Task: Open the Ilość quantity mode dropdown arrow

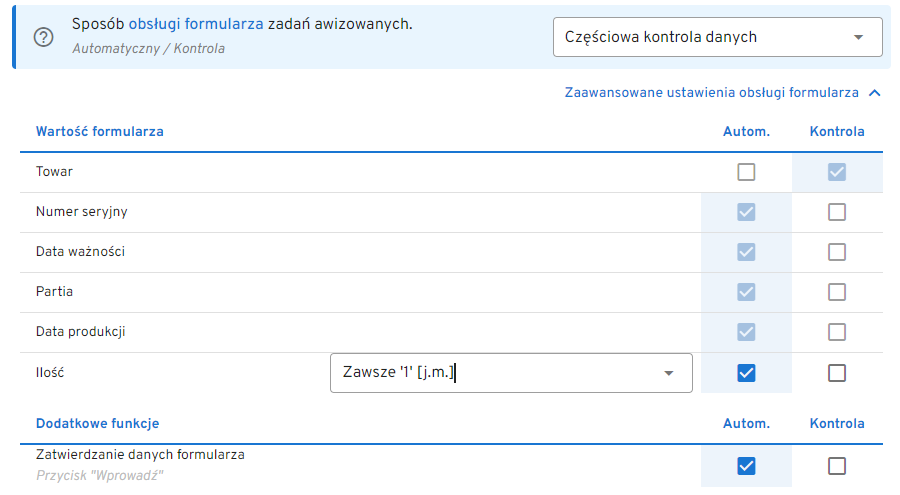Action: (x=668, y=373)
